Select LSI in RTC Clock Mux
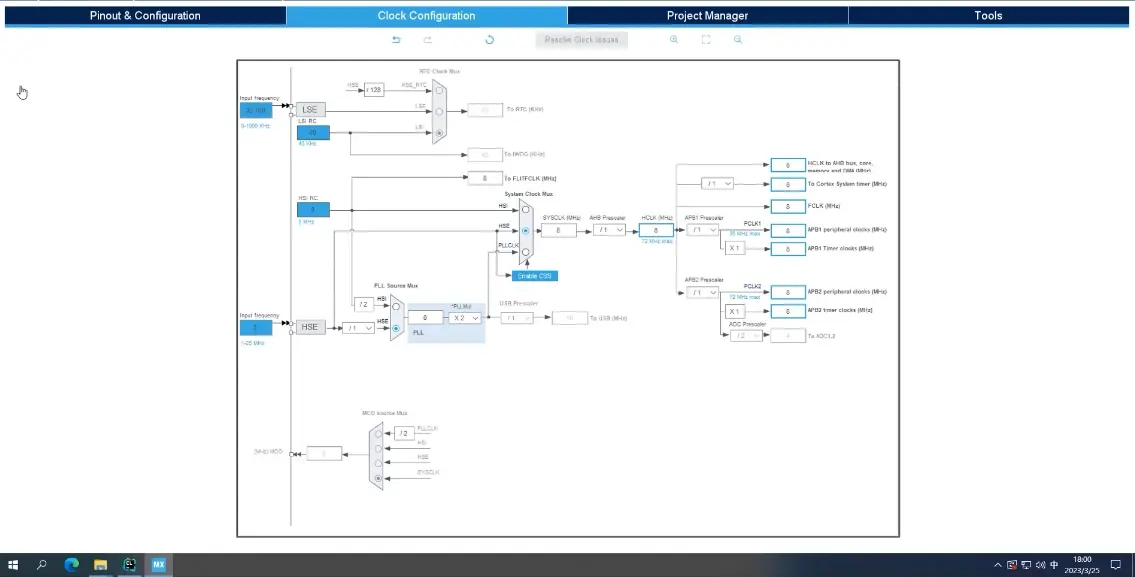Image resolution: width=1135 pixels, height=577 pixels. tap(439, 133)
